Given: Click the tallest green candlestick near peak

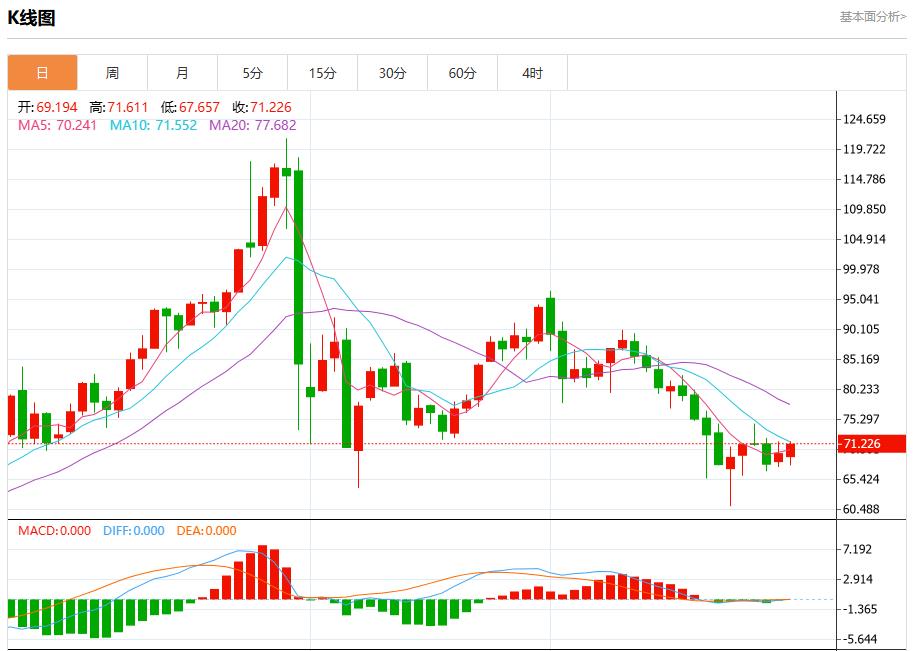Looking at the screenshot, I should coord(298,266).
